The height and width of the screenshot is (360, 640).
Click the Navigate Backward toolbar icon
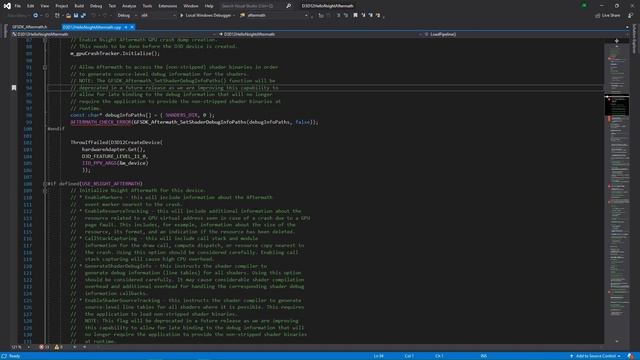[36, 16]
